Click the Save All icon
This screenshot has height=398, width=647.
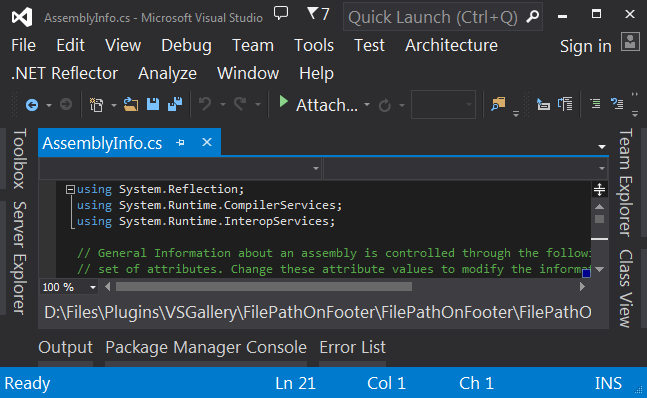175,104
